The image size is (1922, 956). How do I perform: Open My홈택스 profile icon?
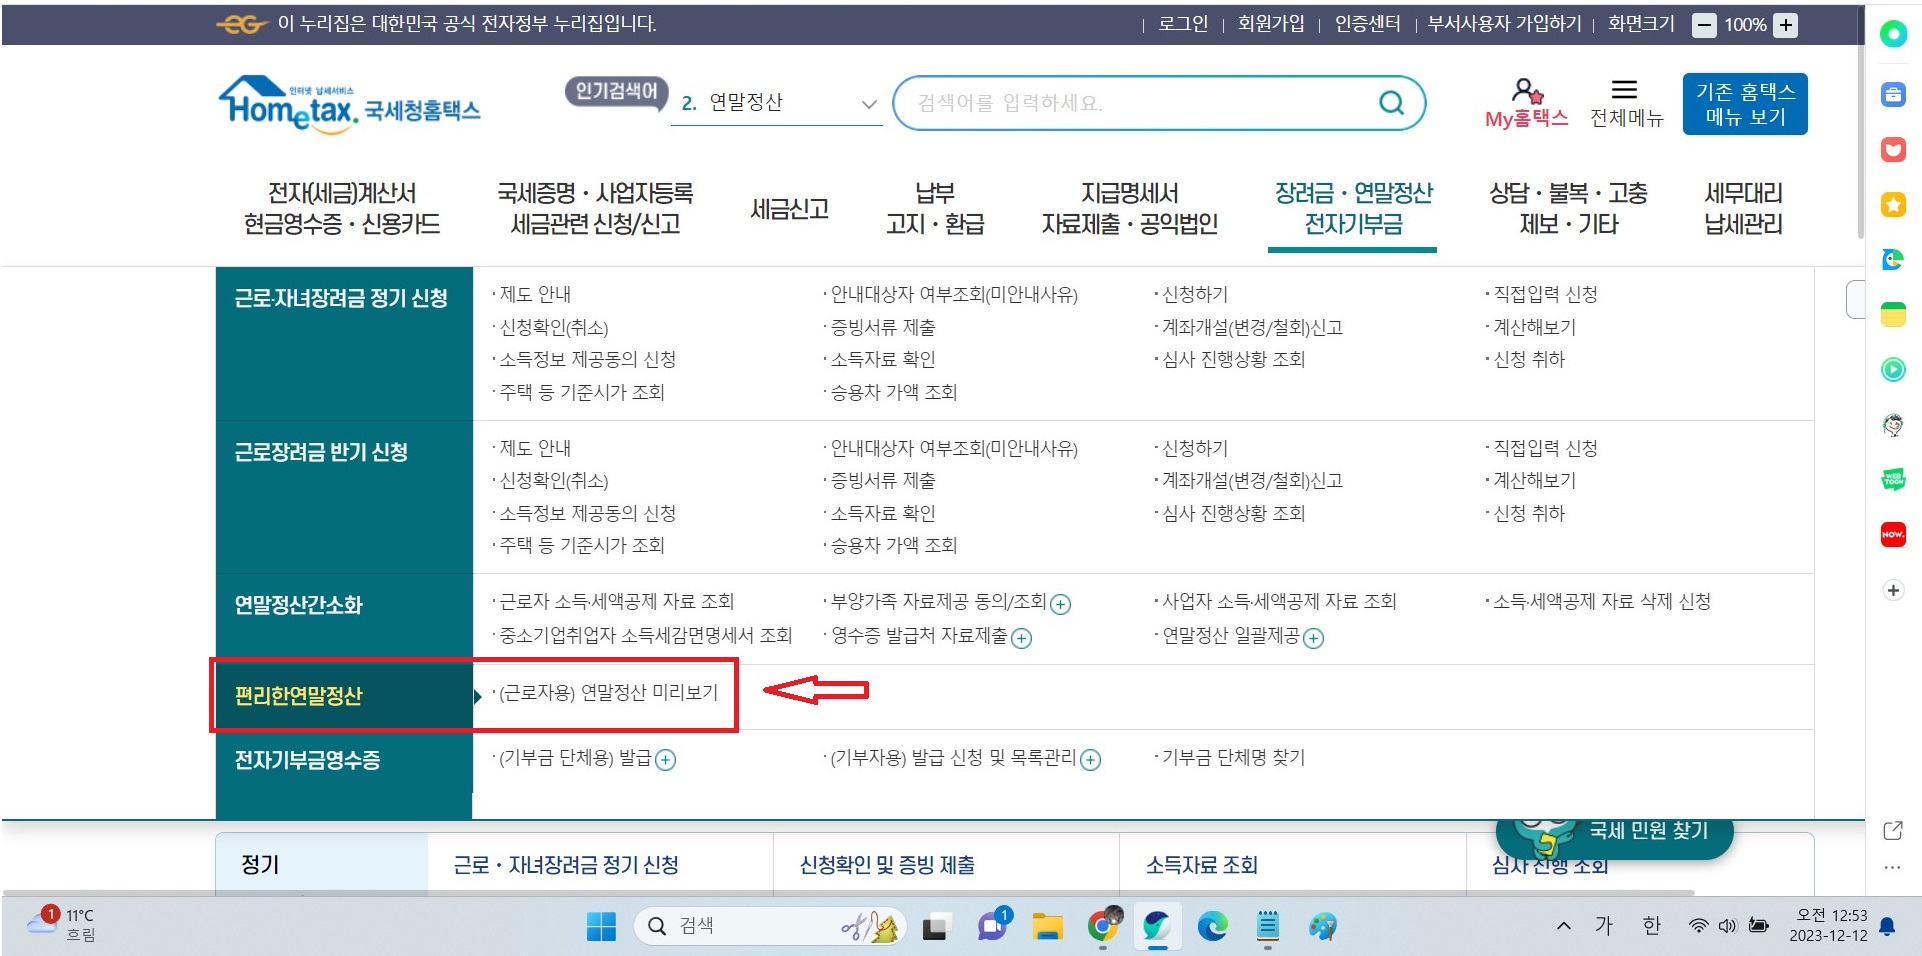1525,91
